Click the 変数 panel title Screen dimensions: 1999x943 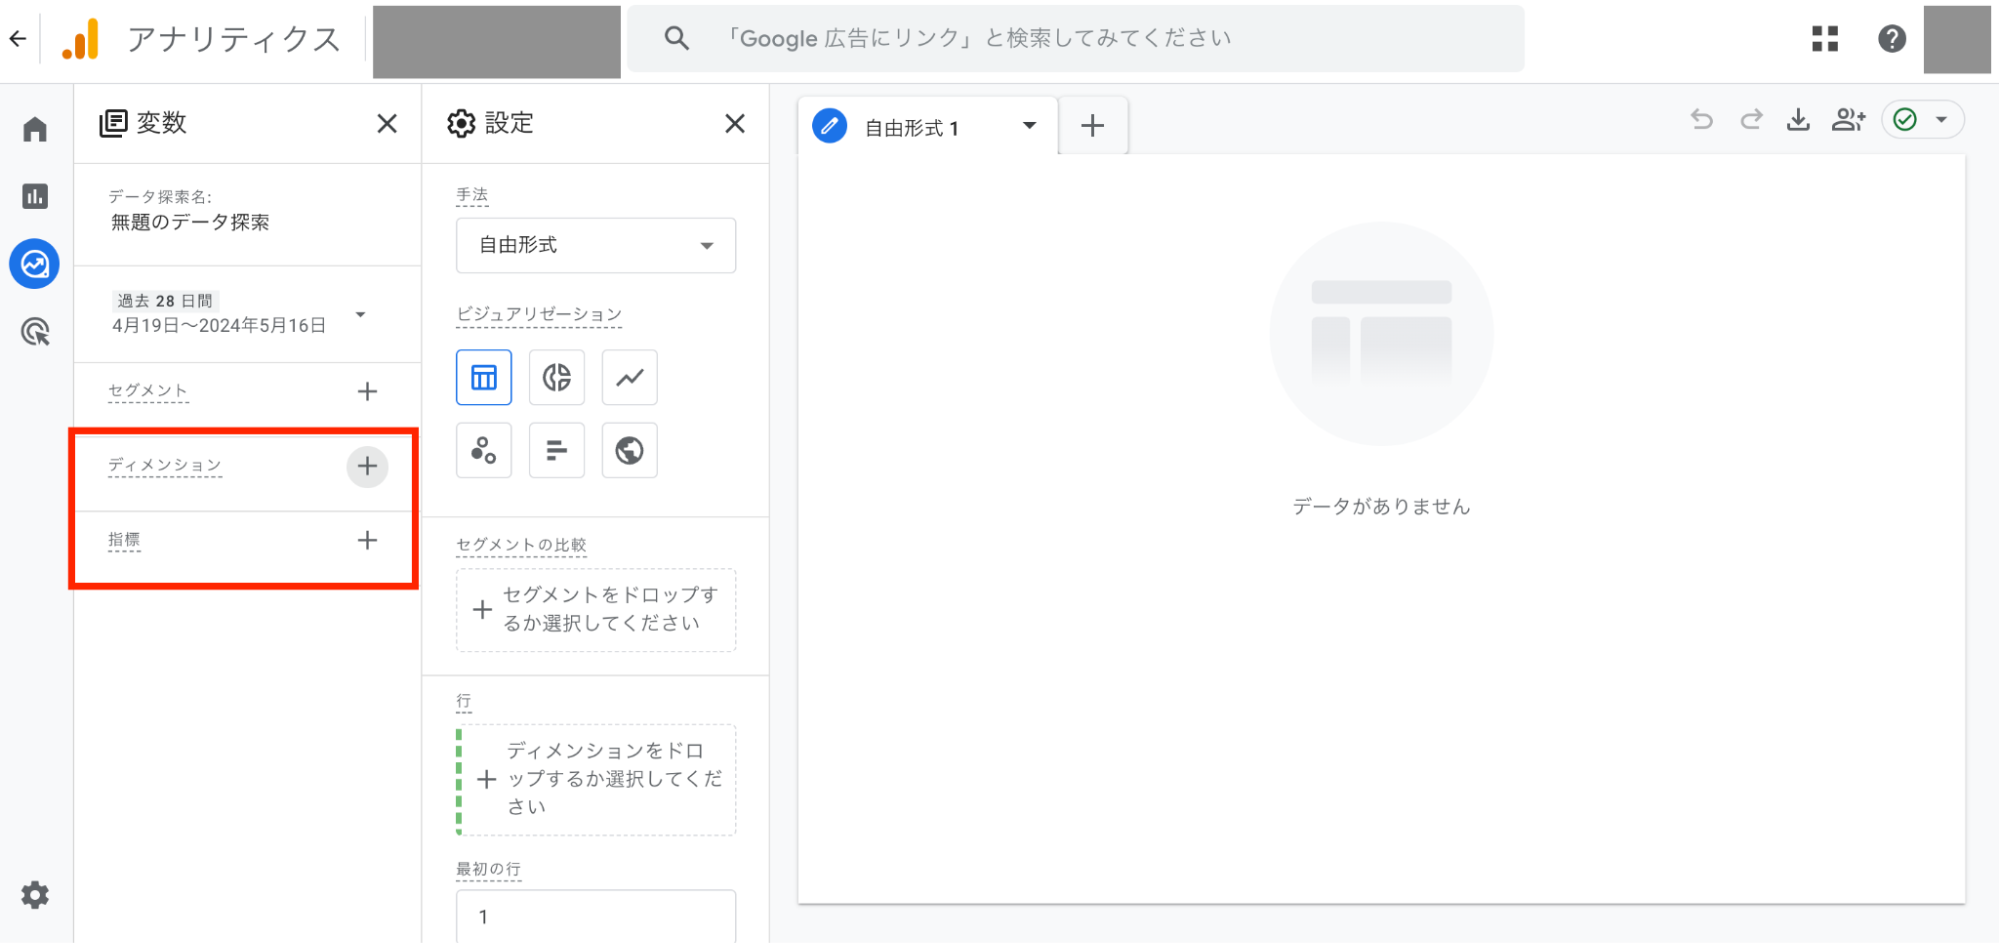coord(161,123)
